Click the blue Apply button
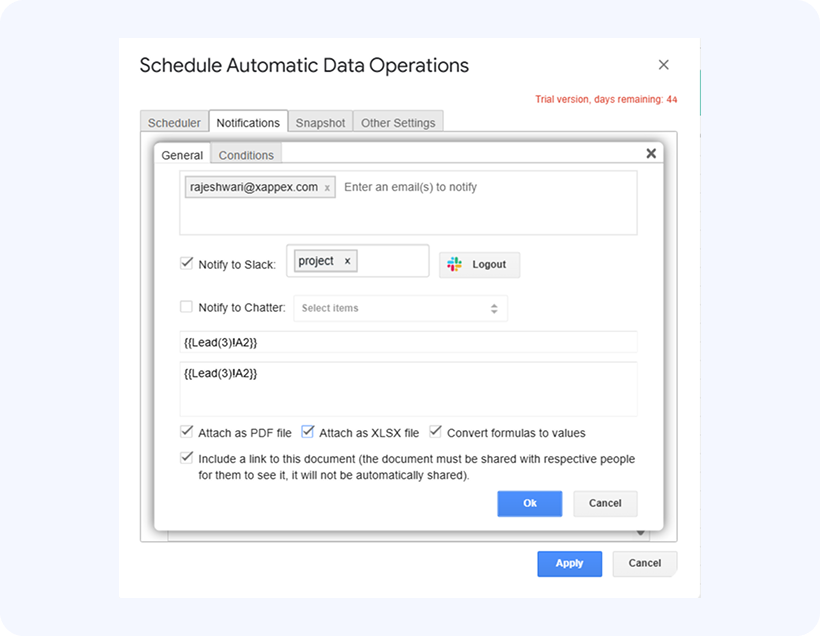Viewport: 820px width, 636px height. [569, 563]
